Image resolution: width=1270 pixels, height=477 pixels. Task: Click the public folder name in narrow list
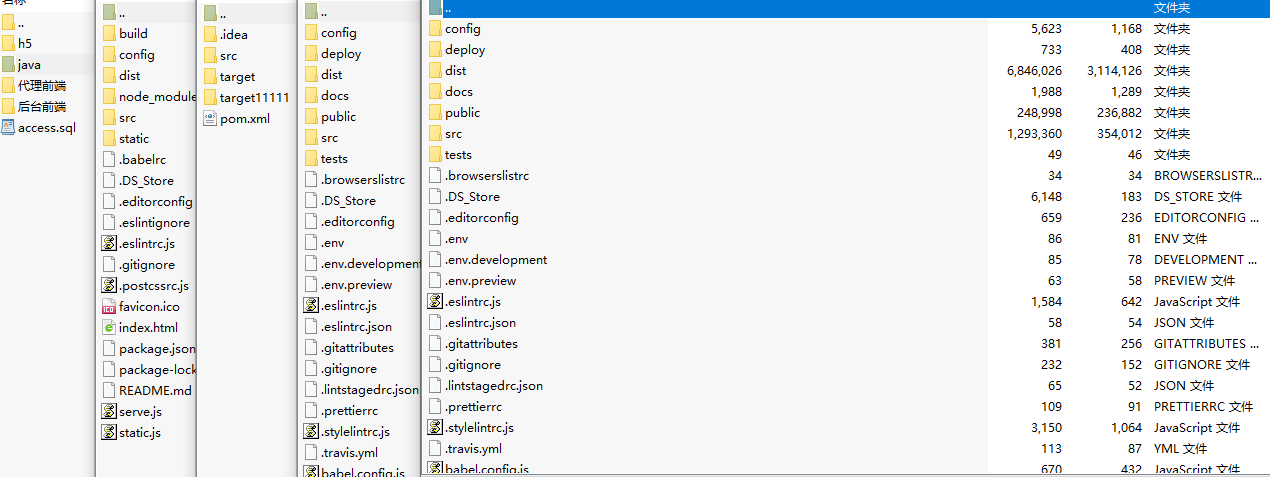338,117
